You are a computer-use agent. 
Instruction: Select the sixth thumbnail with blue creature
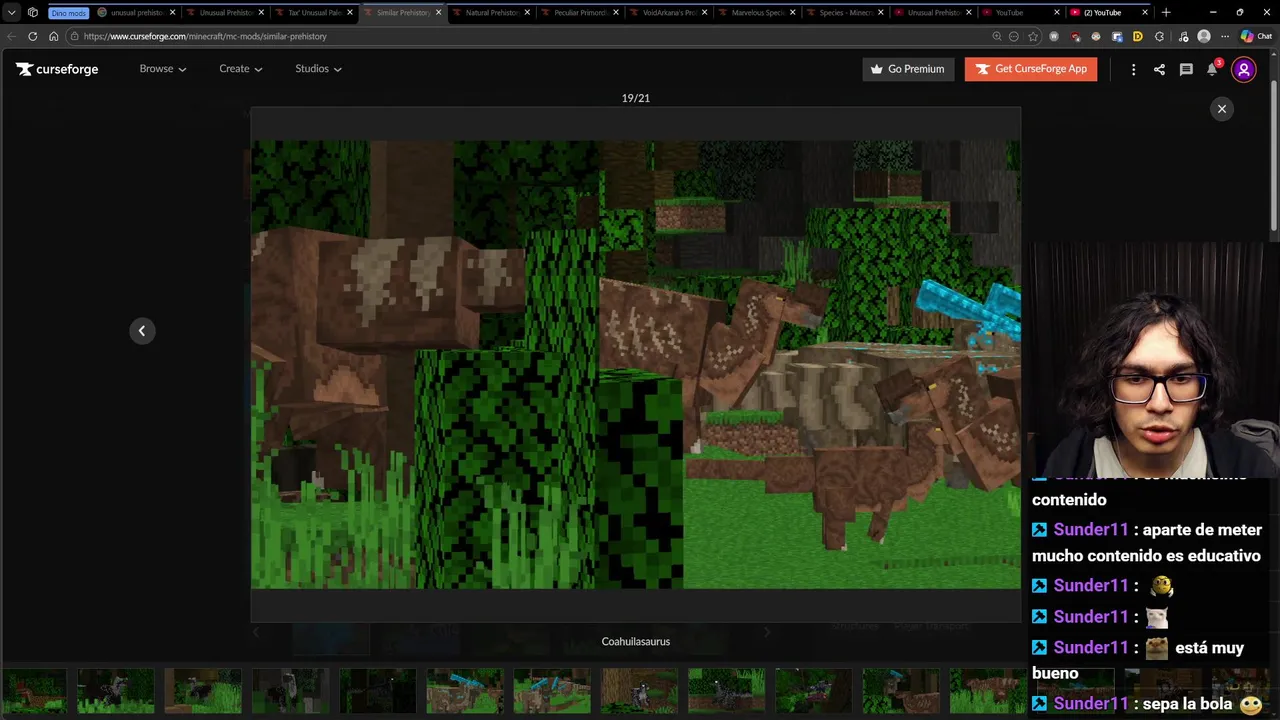click(x=465, y=692)
